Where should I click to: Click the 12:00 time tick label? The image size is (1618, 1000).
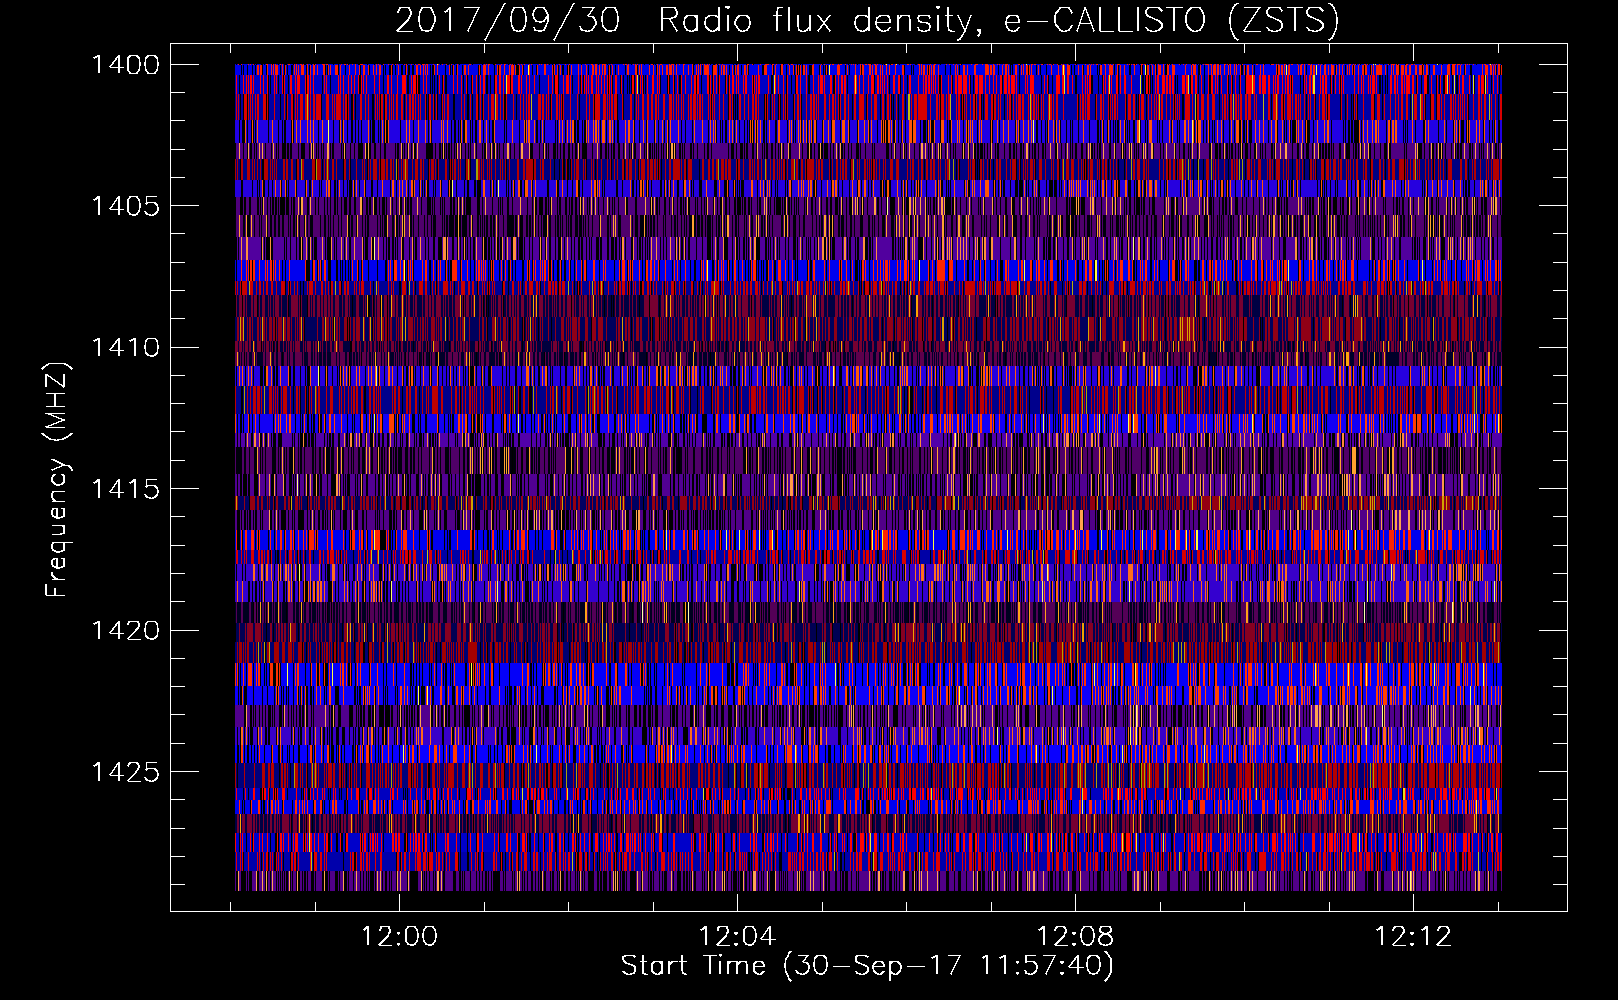[399, 936]
